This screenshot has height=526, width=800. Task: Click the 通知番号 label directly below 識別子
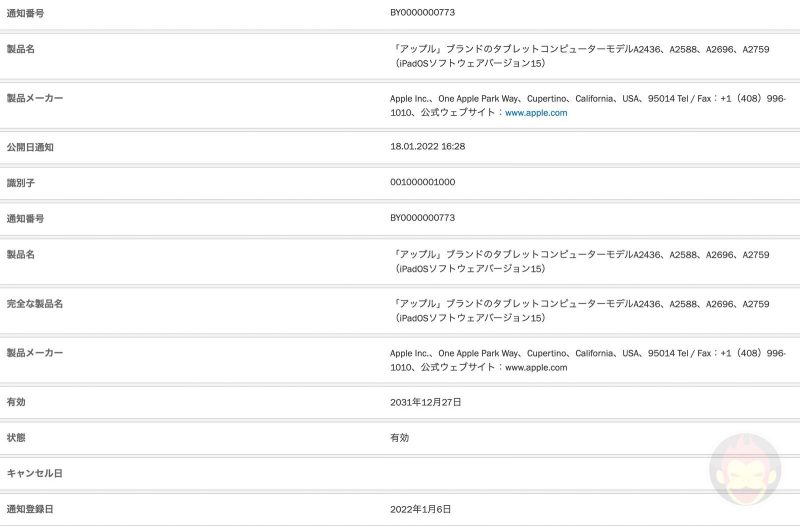coord(25,218)
